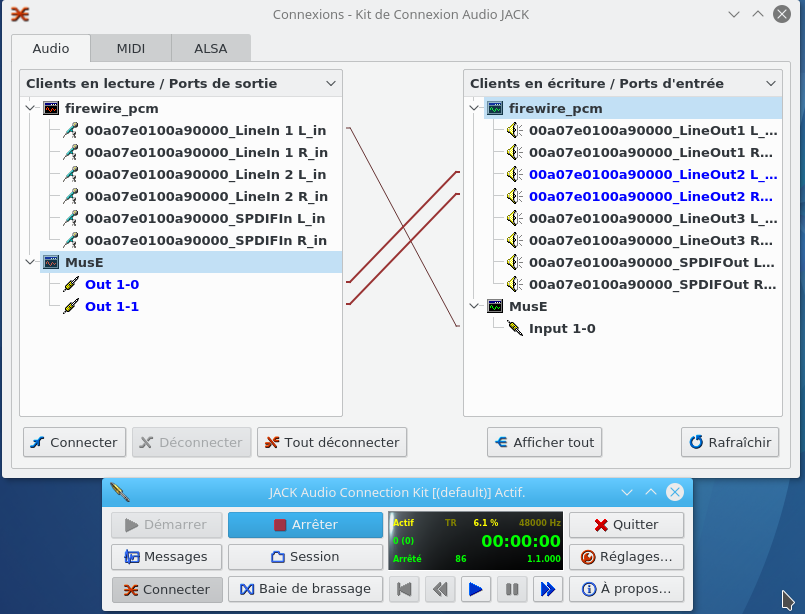The height and width of the screenshot is (614, 805).
Task: Click the transport rewind-to-start button
Action: (x=404, y=589)
